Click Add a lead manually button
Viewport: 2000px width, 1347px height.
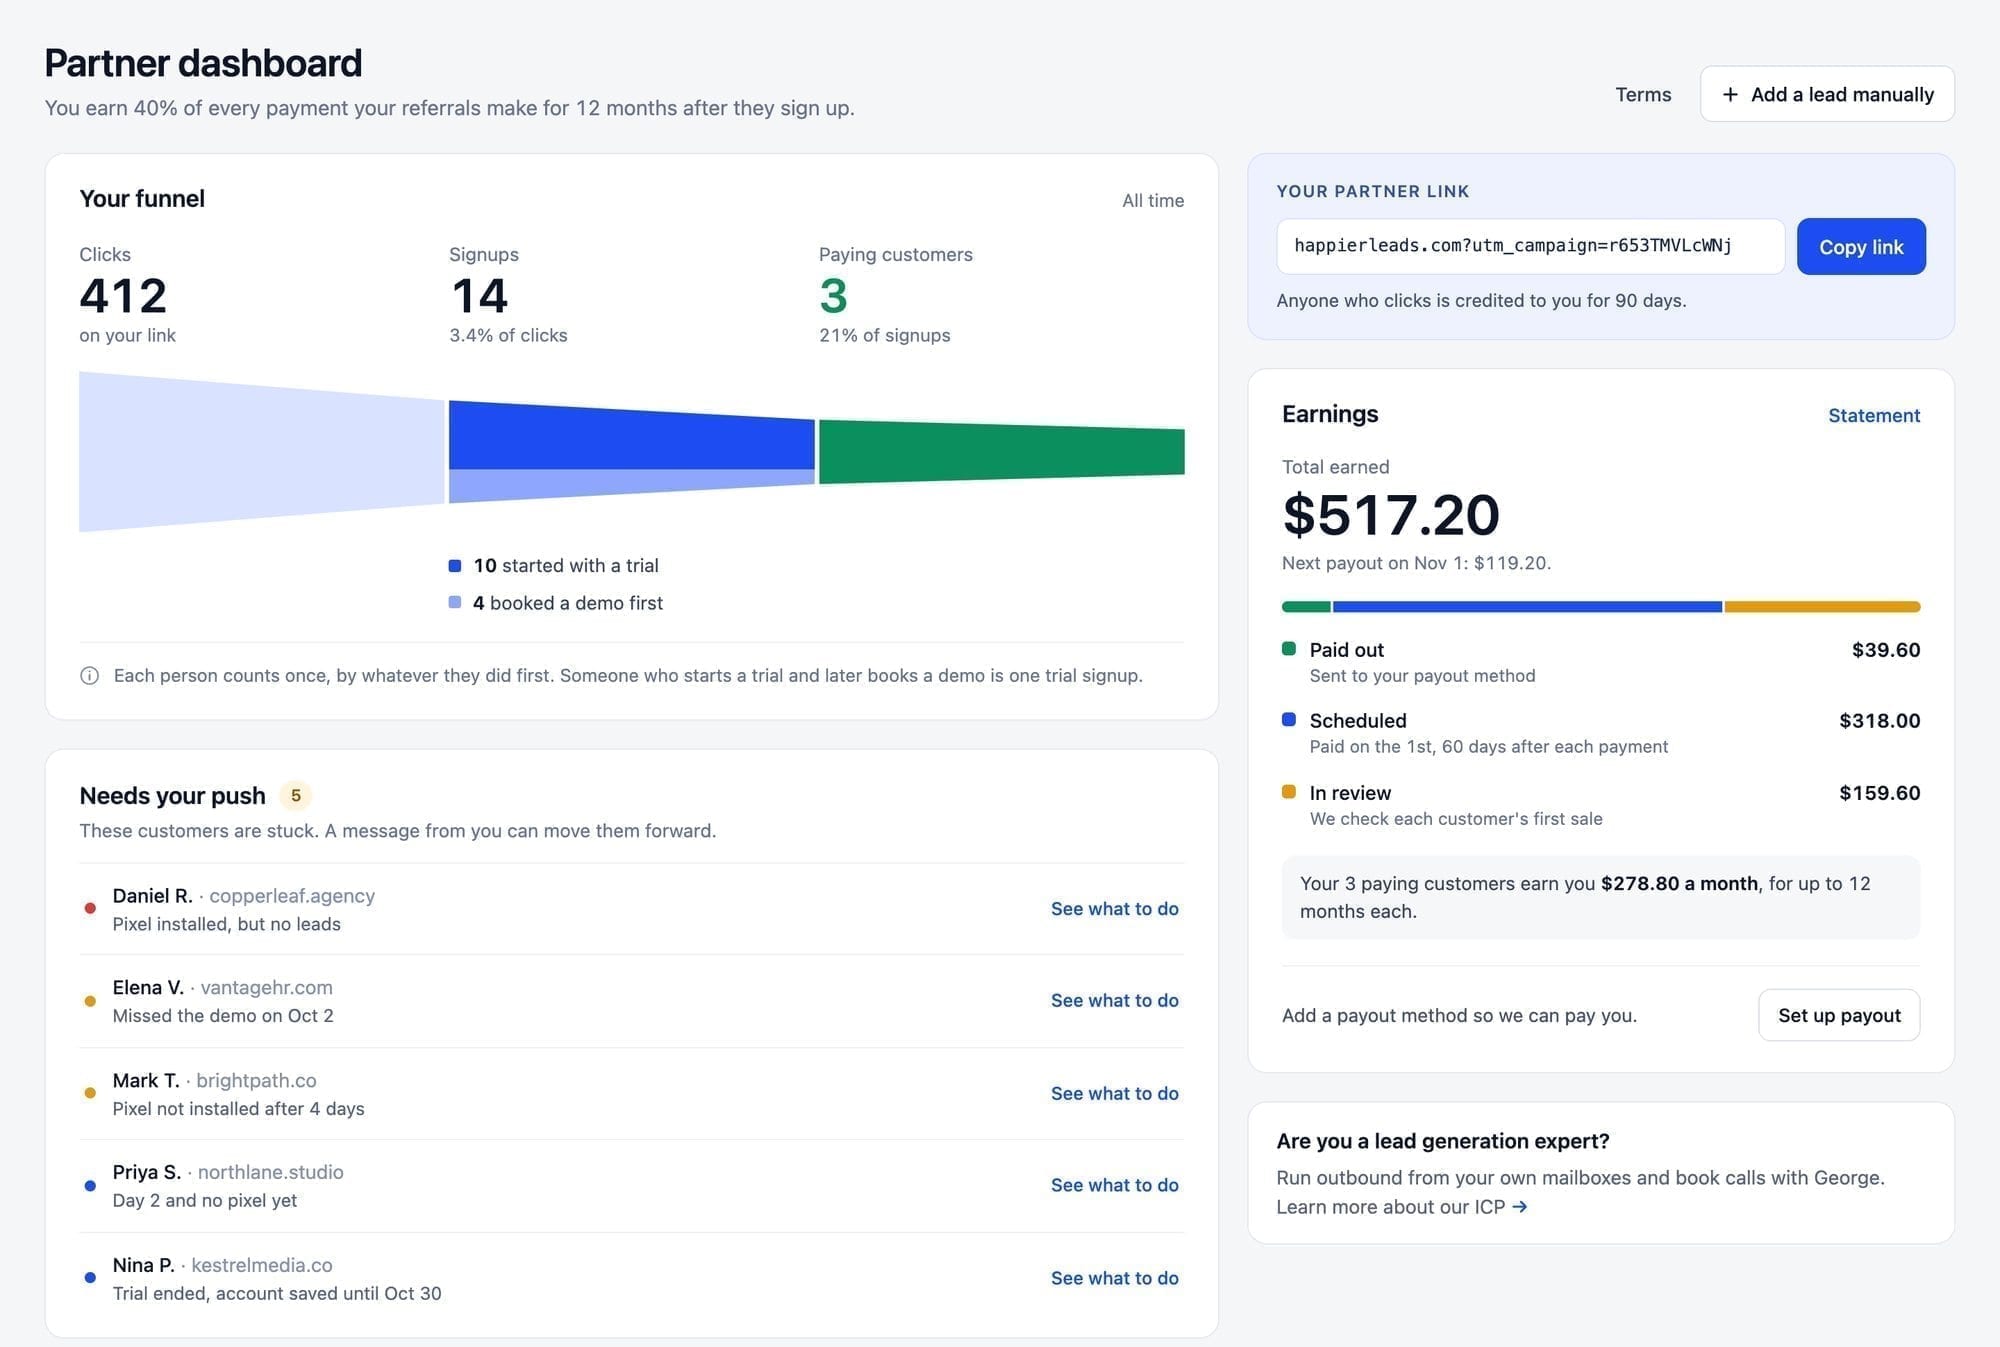(x=1827, y=94)
